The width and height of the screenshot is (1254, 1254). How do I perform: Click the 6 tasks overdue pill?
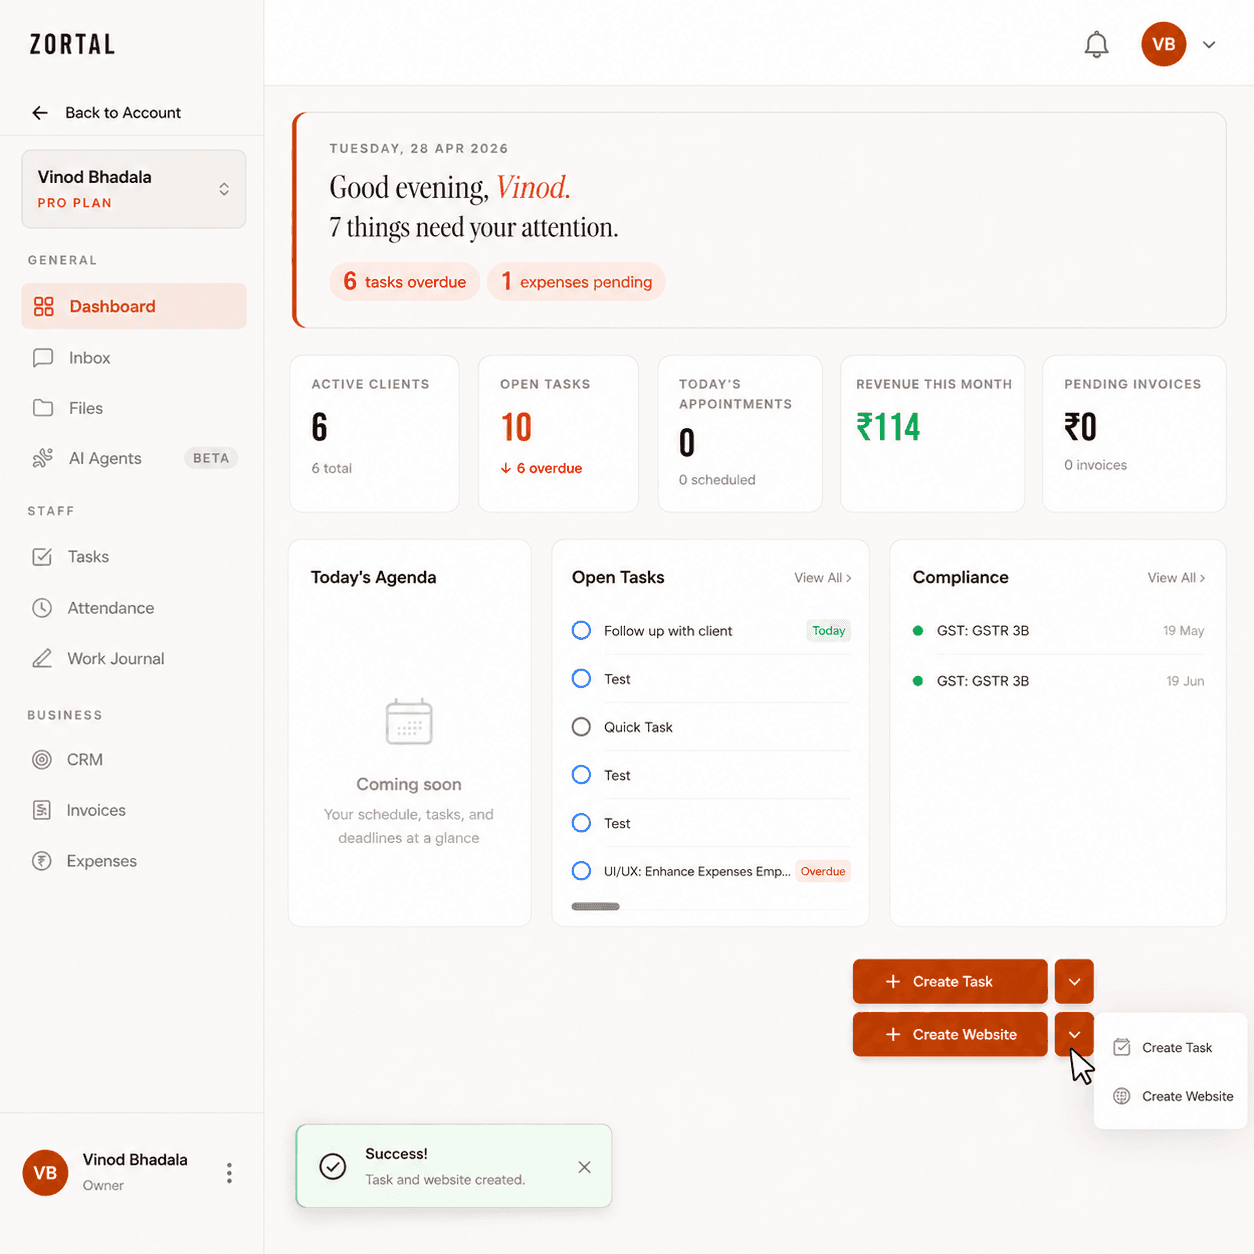[x=405, y=282]
